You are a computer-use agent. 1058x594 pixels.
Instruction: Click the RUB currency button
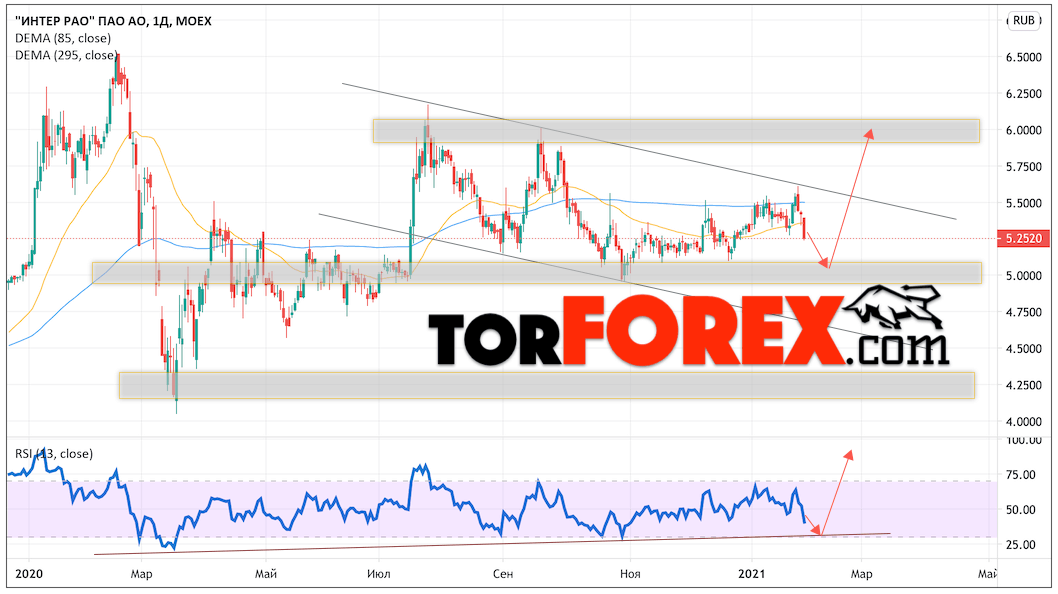pos(1023,20)
